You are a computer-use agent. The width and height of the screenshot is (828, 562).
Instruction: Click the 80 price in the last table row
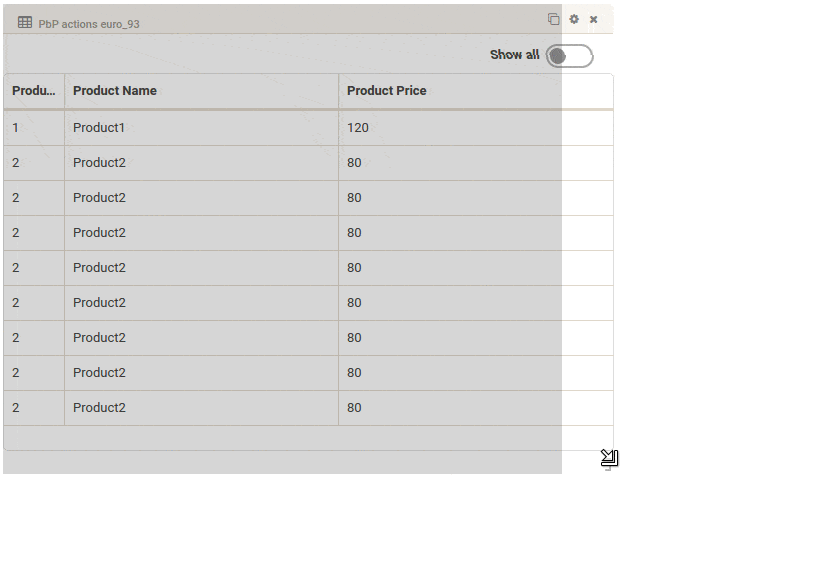[x=354, y=408]
